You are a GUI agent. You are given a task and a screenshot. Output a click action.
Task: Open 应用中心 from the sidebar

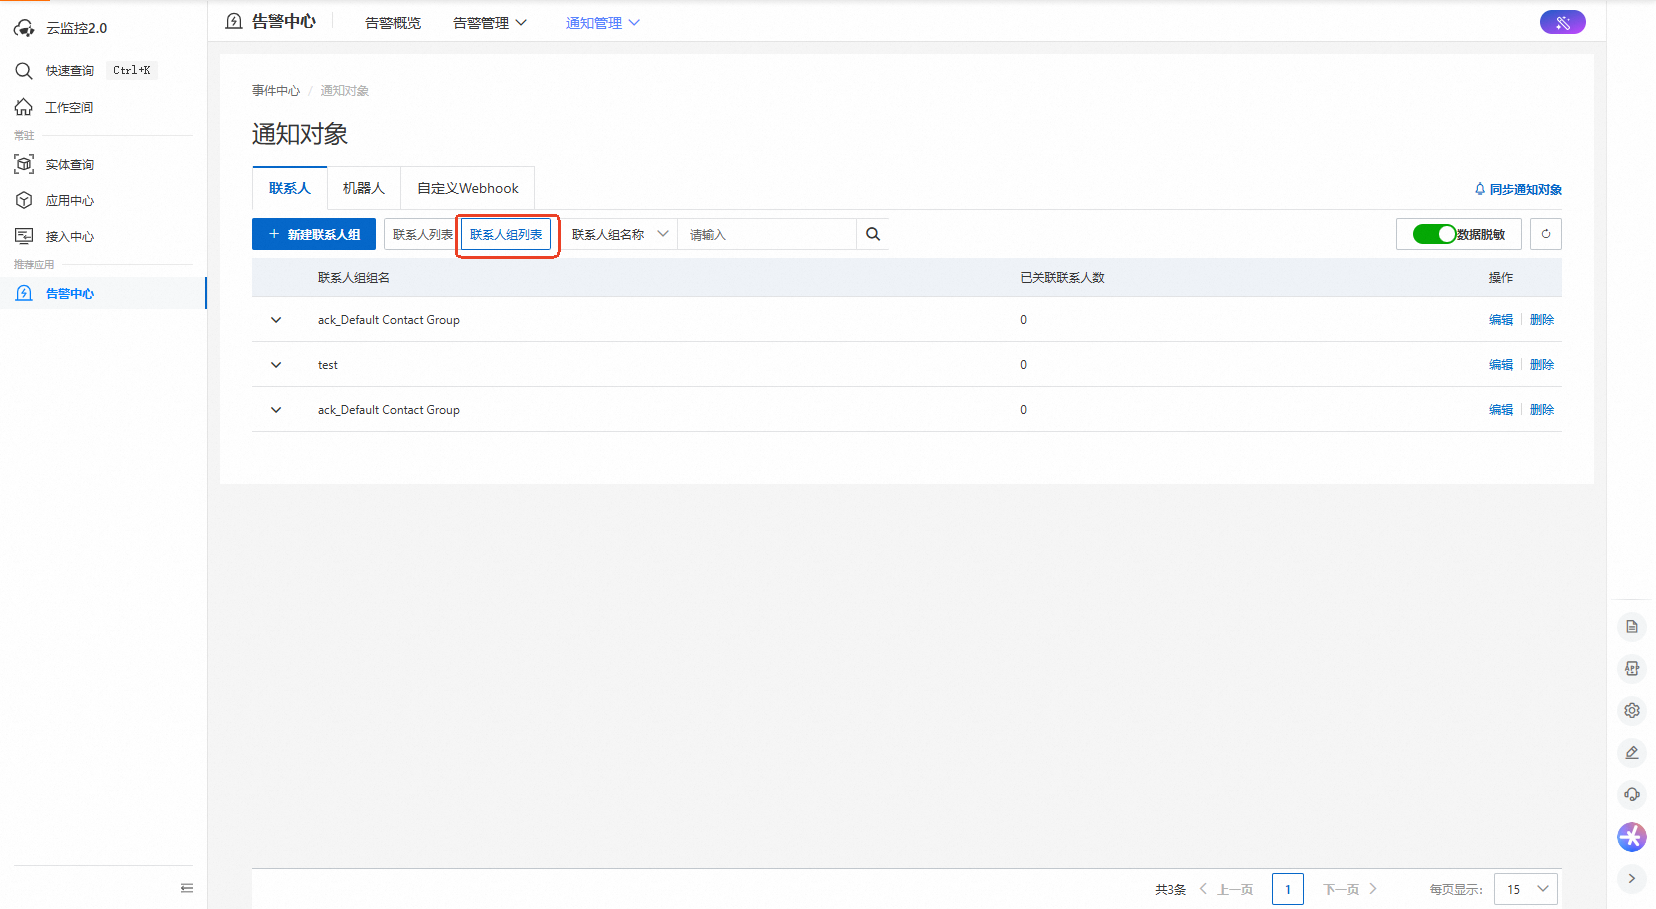click(x=69, y=200)
